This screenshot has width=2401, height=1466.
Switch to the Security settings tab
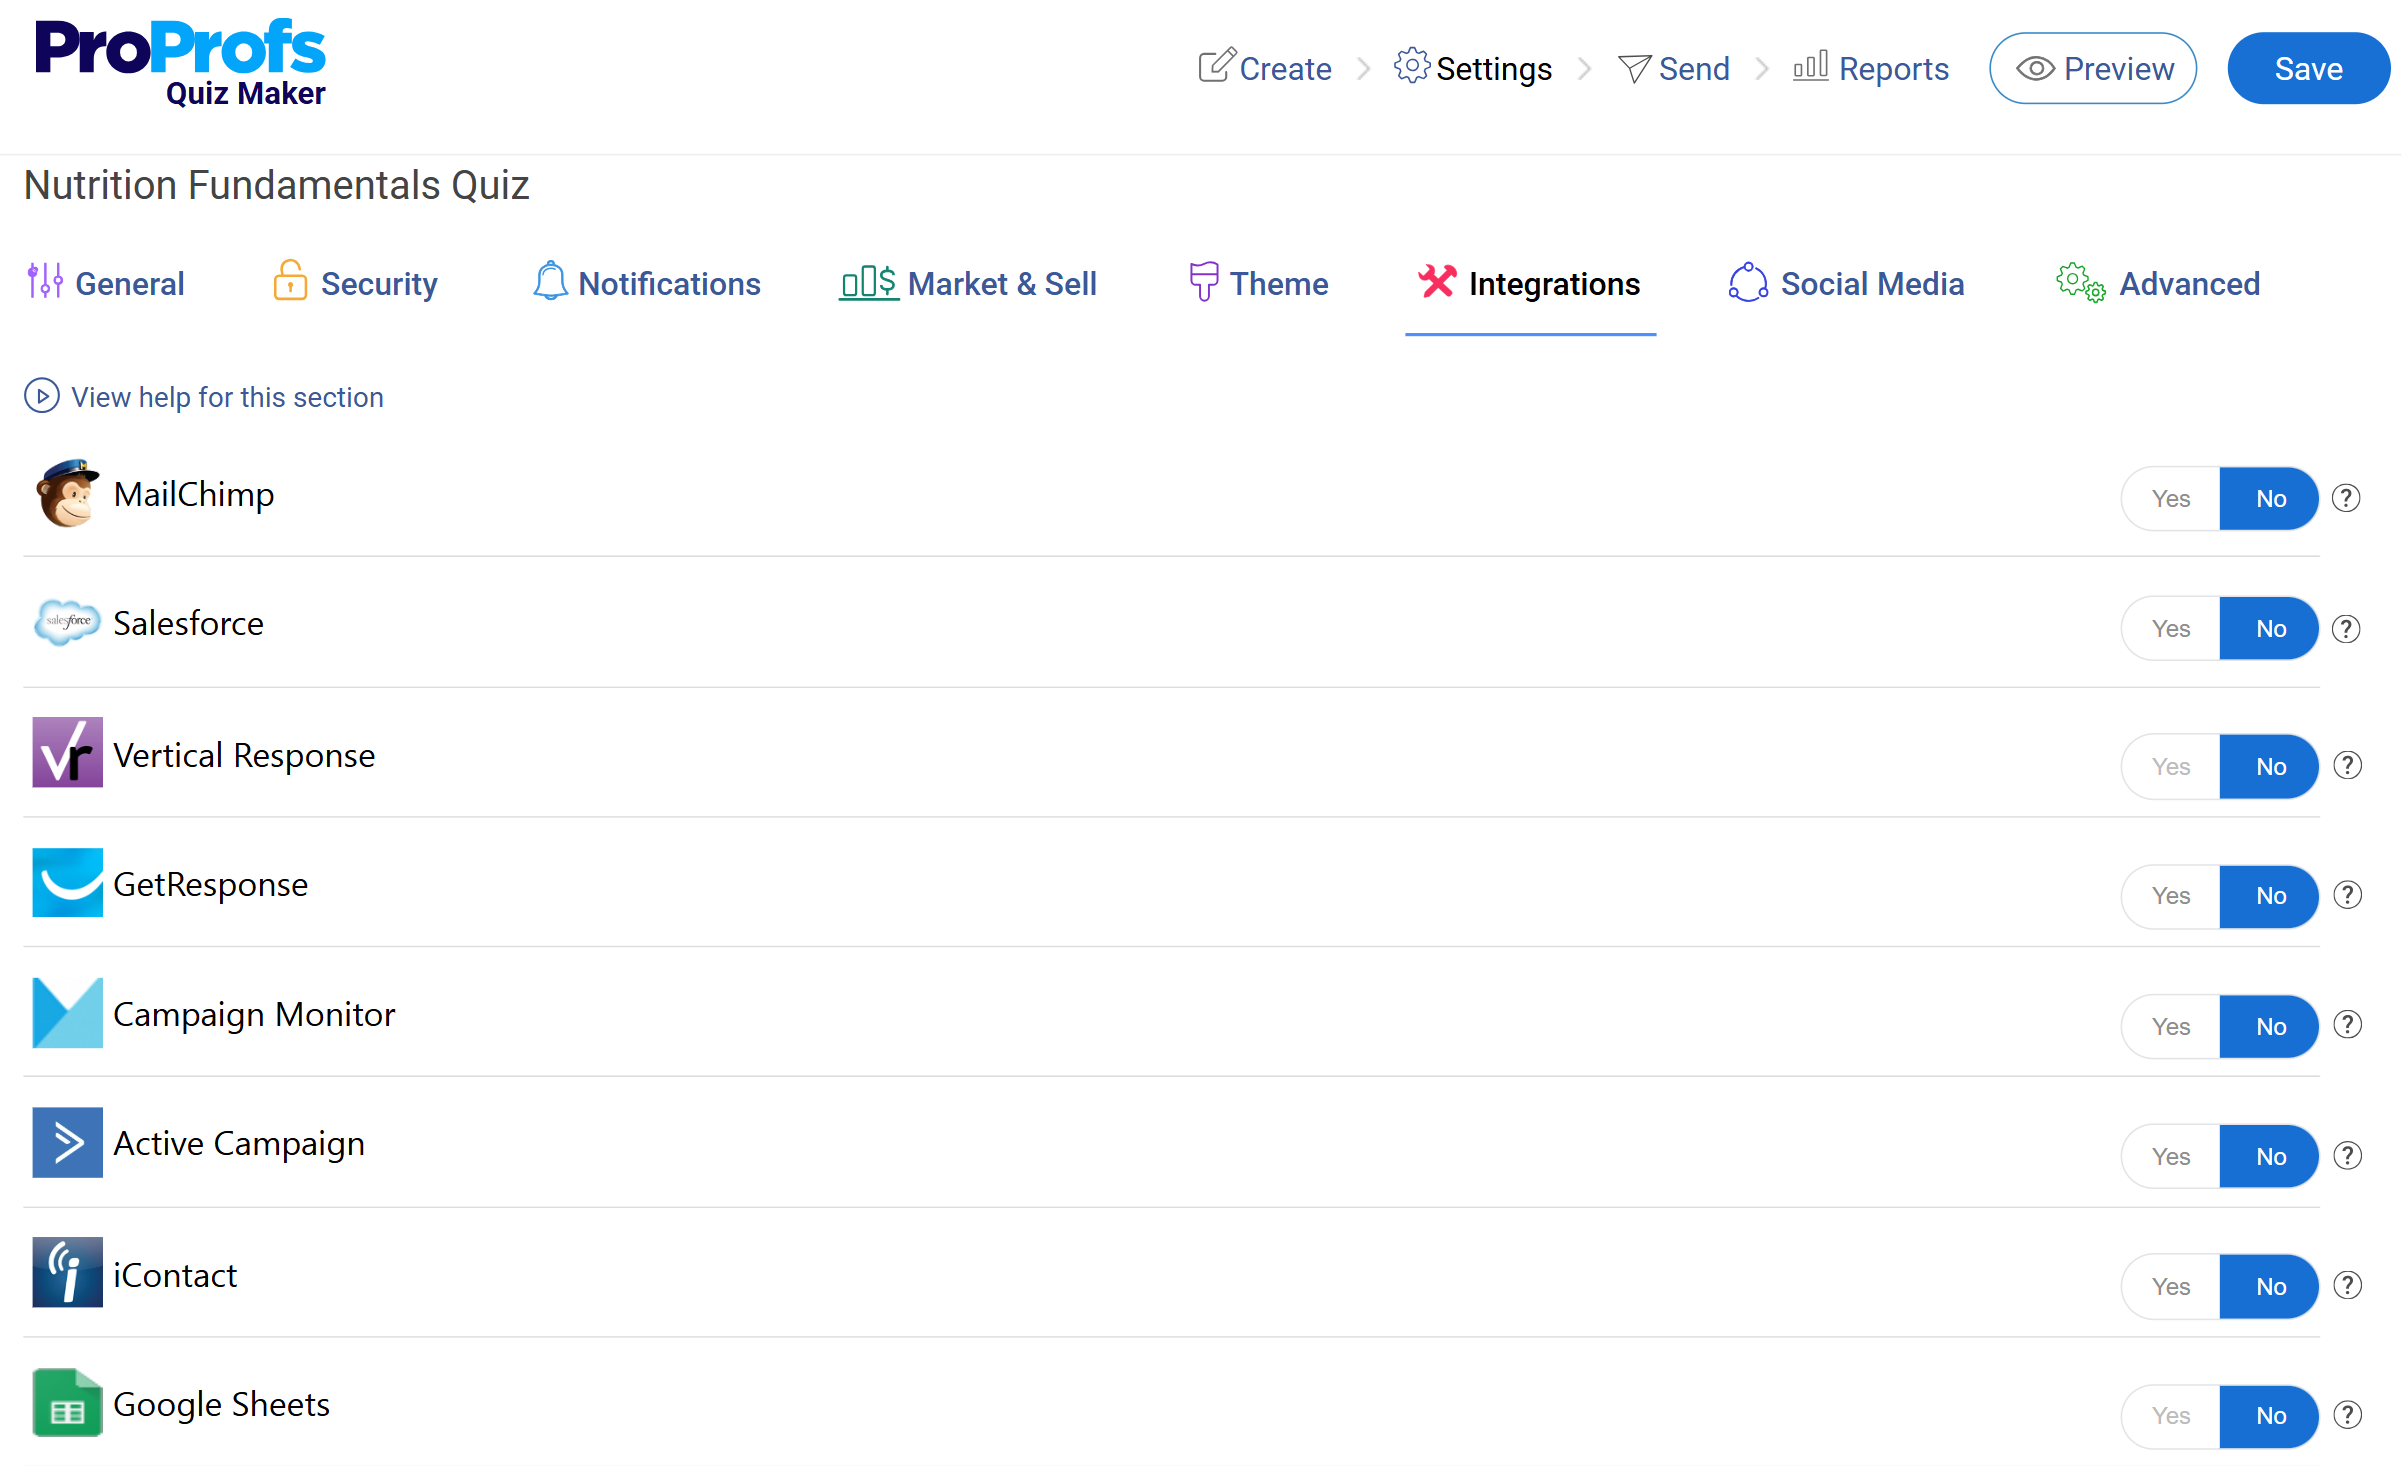(355, 284)
